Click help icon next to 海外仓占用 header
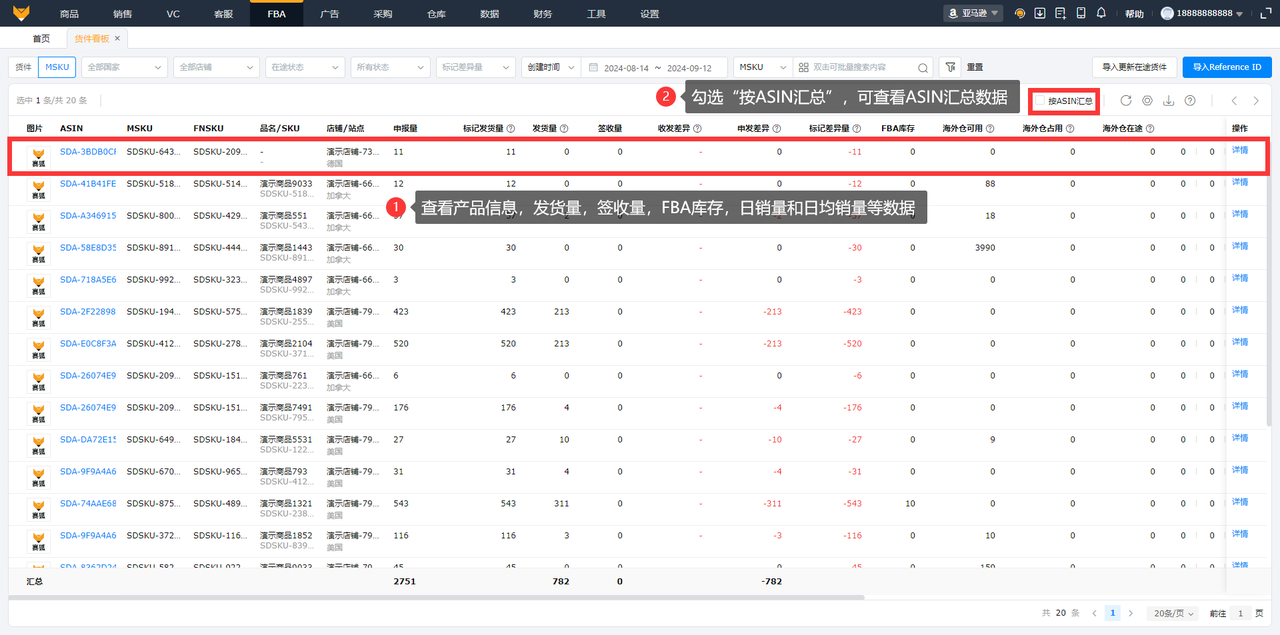1280x635 pixels. 1070,129
